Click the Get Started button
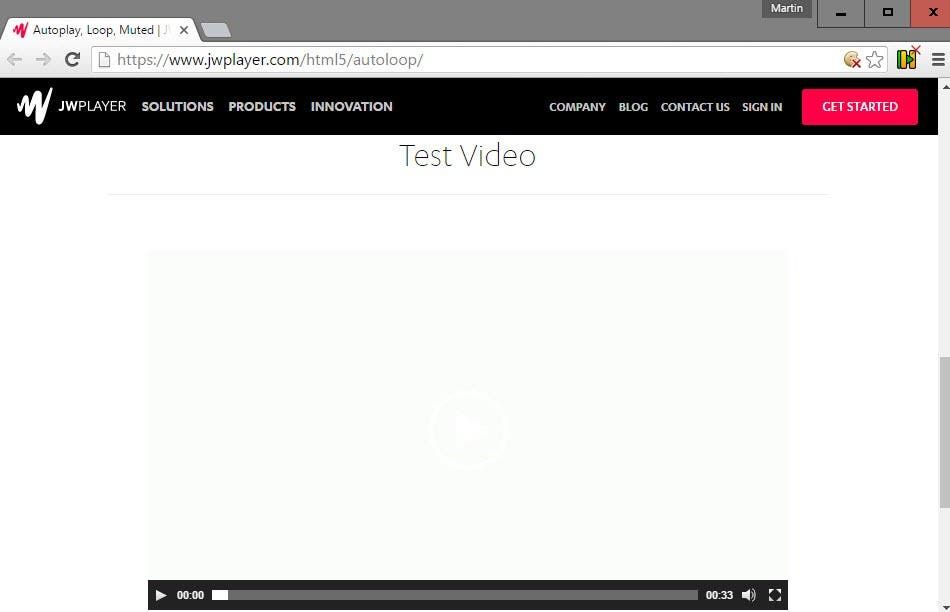 [x=860, y=107]
